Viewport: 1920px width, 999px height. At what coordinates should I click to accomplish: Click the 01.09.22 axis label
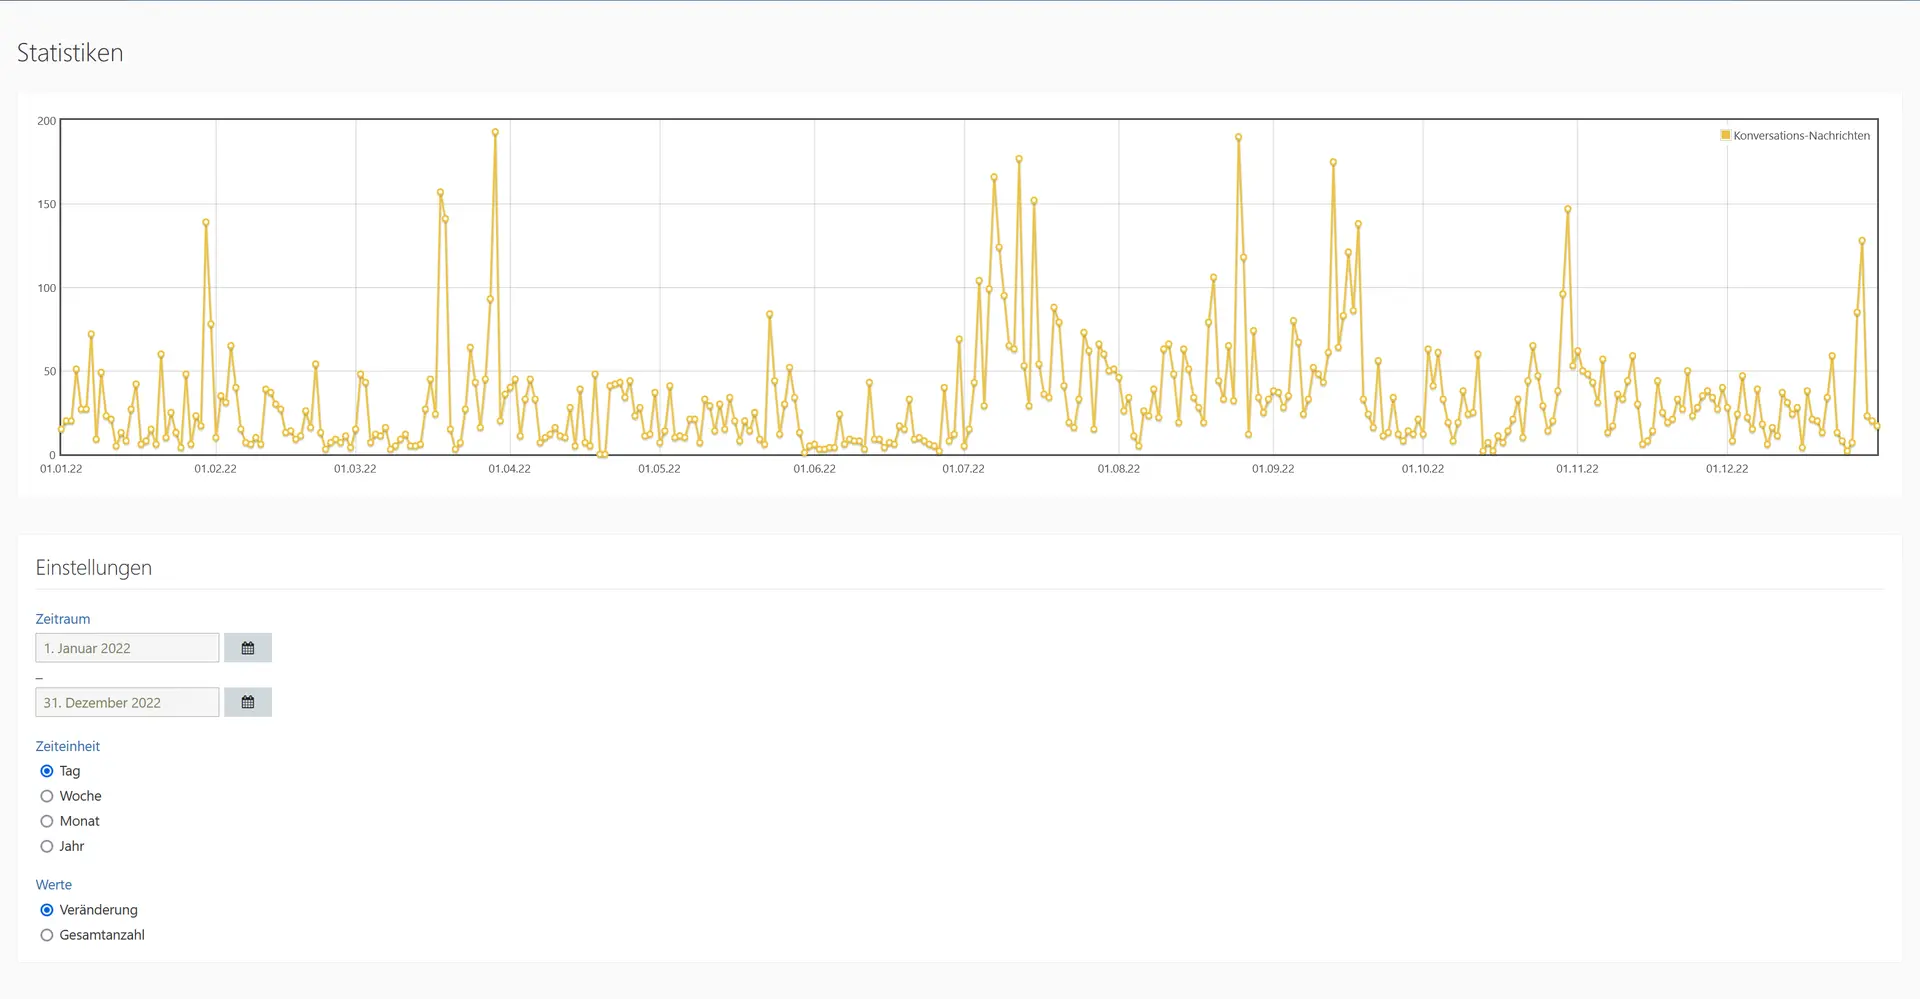click(1273, 468)
